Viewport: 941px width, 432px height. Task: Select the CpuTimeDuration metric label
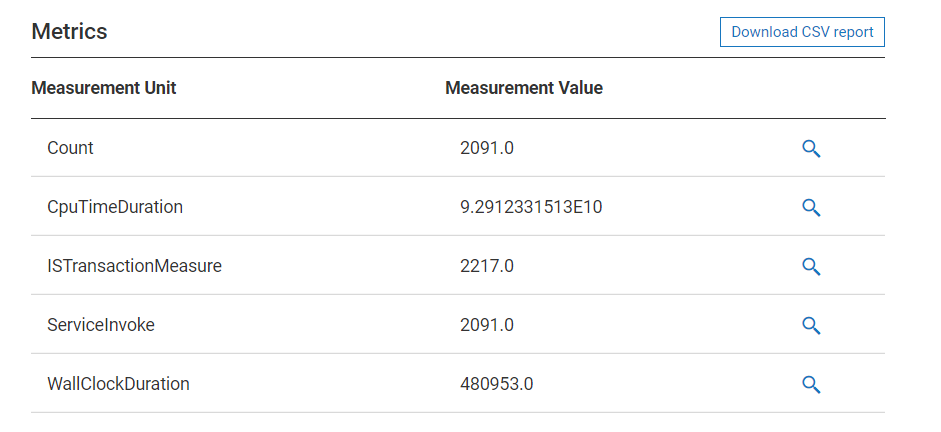point(115,207)
